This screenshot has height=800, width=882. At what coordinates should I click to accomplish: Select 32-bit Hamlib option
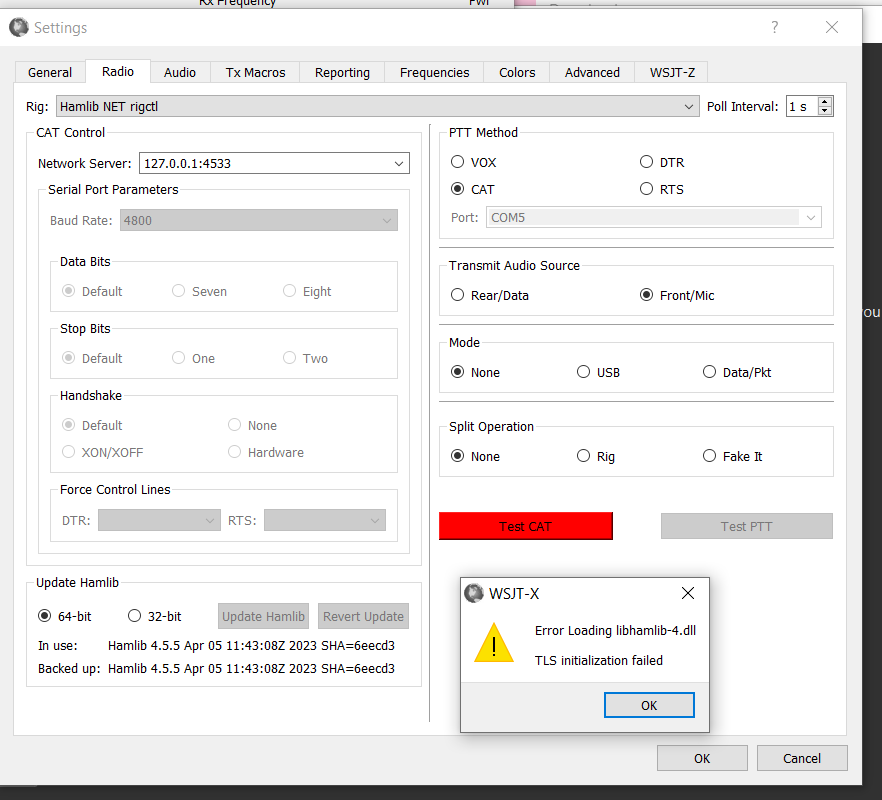tap(154, 616)
